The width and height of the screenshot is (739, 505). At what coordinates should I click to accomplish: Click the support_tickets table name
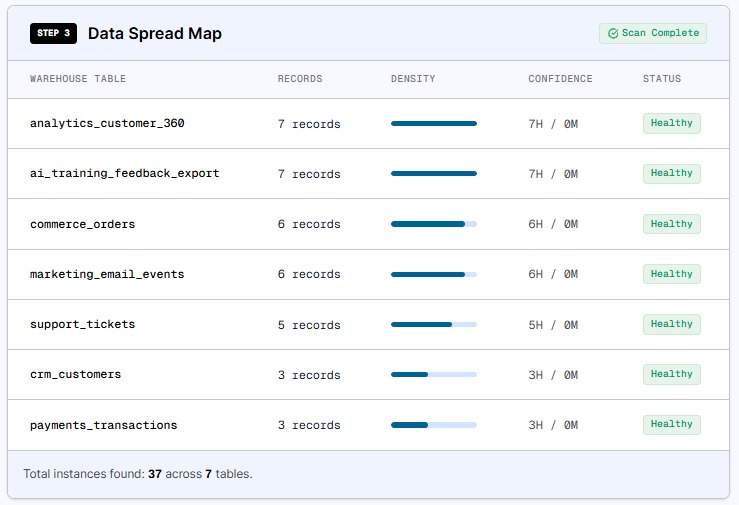(x=82, y=324)
